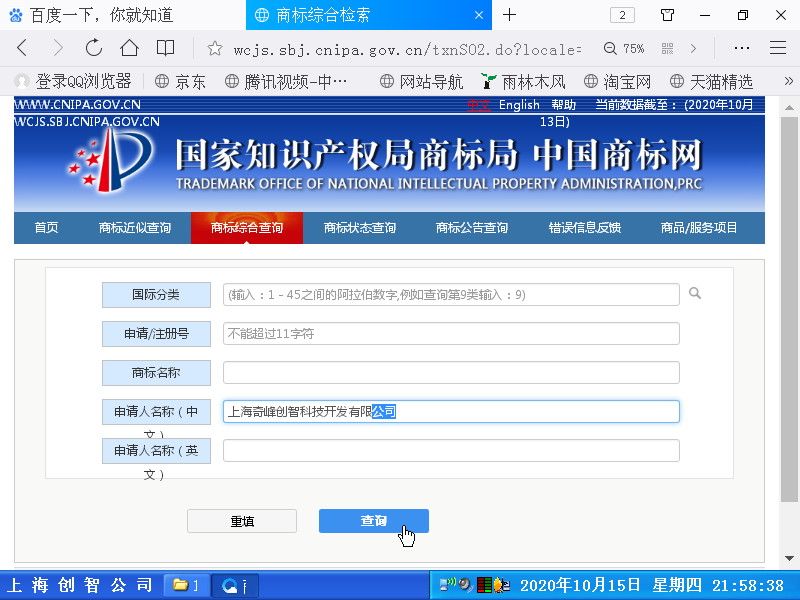
Task: Click the 重填 reset button
Action: pyautogui.click(x=242, y=521)
